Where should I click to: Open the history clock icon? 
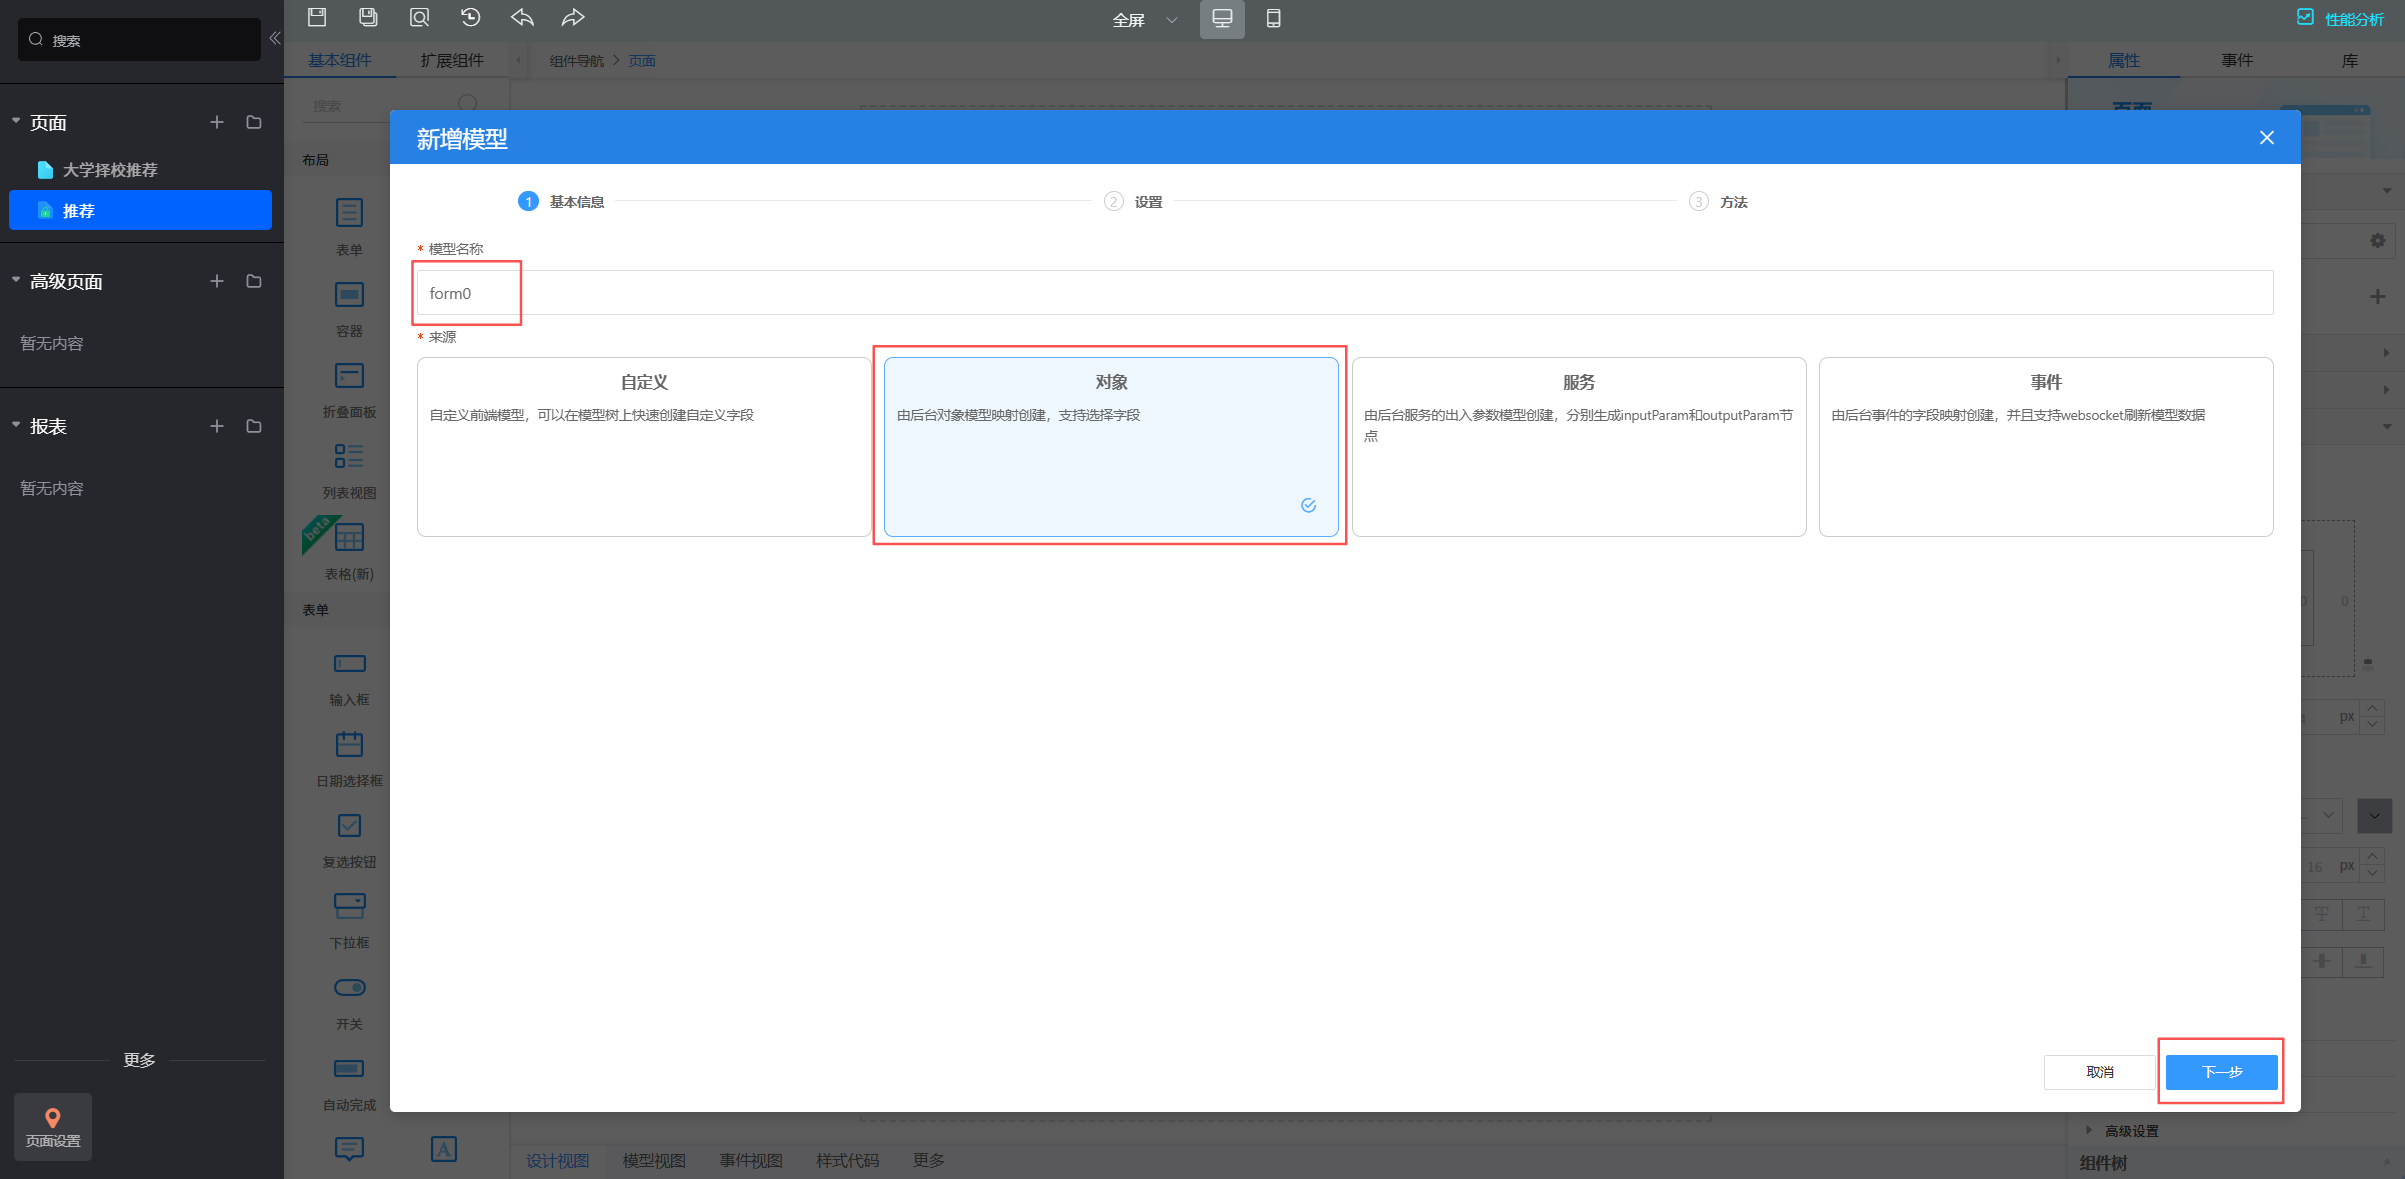(x=470, y=17)
